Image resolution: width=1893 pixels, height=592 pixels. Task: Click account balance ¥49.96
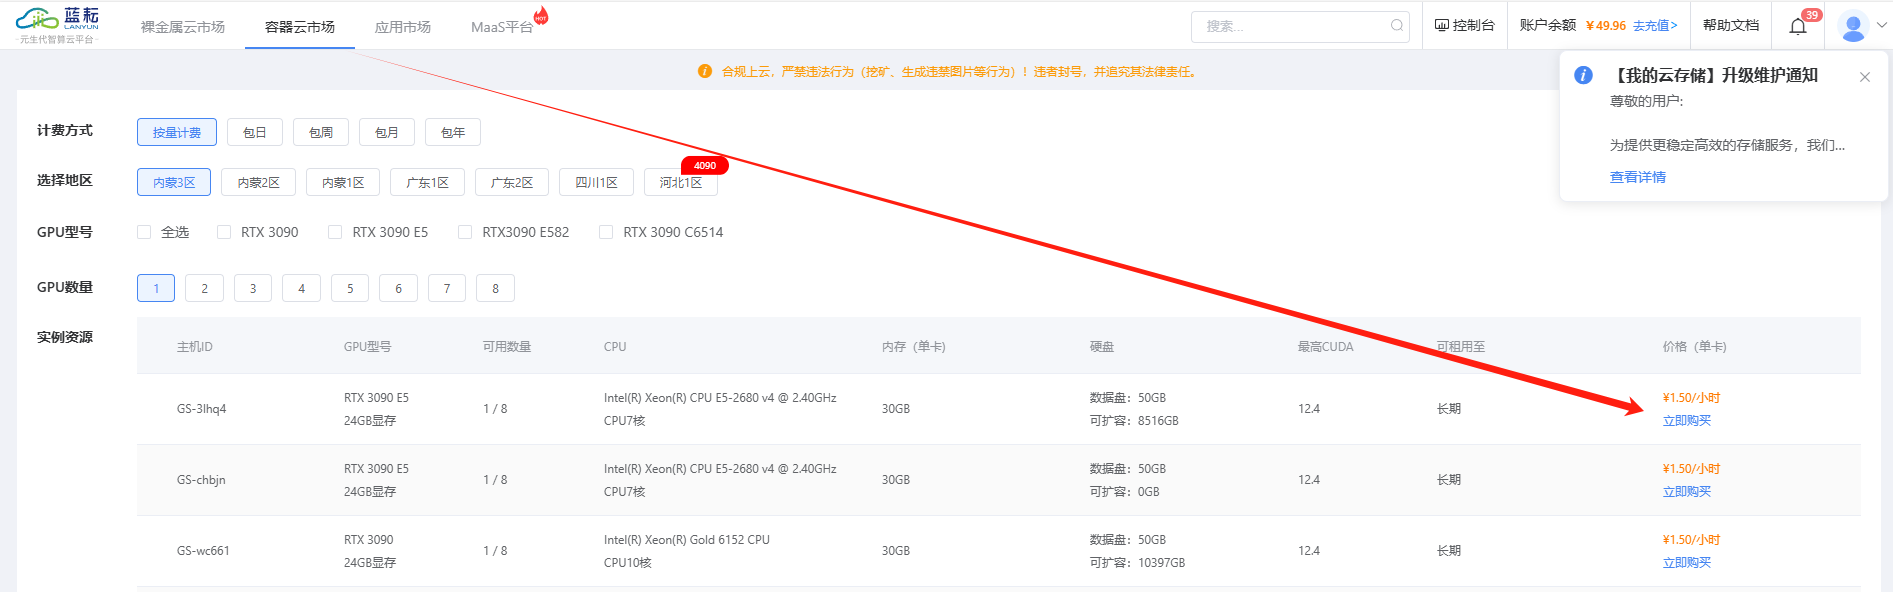point(1606,26)
